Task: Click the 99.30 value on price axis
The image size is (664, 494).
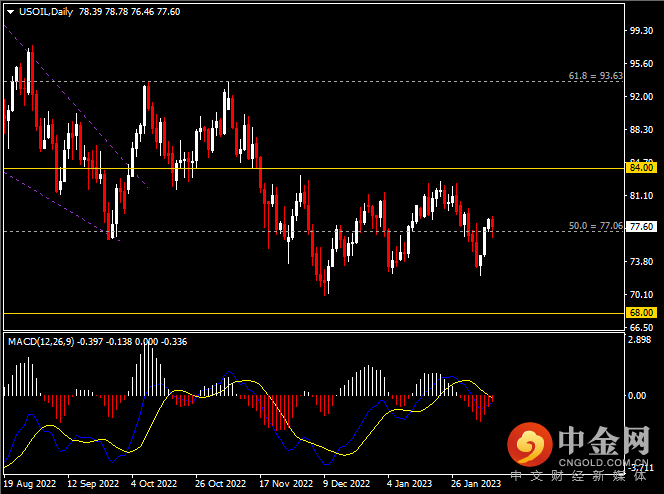Action: pyautogui.click(x=640, y=31)
